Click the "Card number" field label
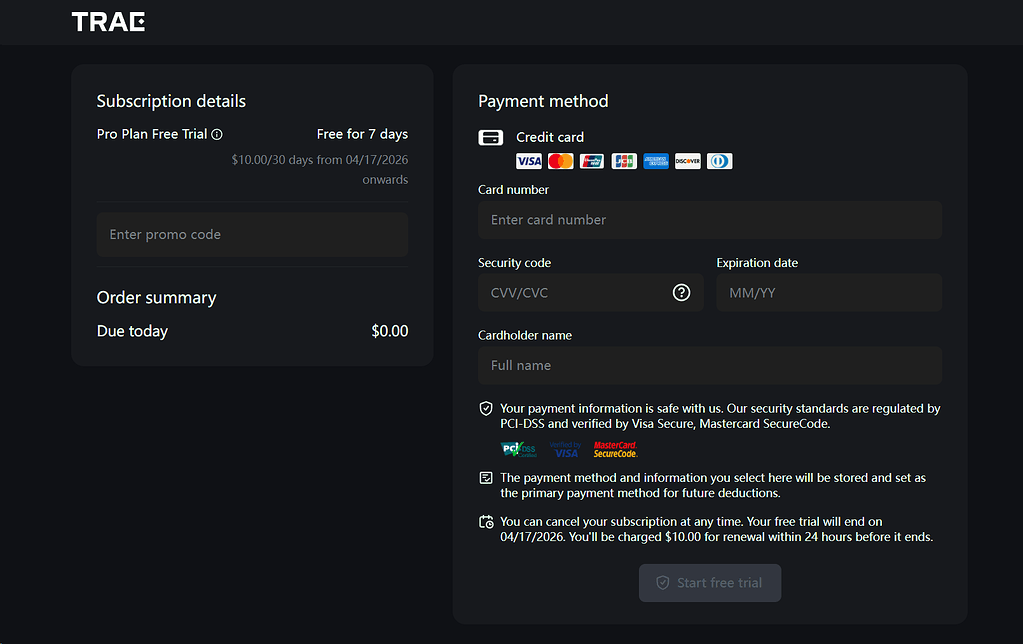 [513, 190]
